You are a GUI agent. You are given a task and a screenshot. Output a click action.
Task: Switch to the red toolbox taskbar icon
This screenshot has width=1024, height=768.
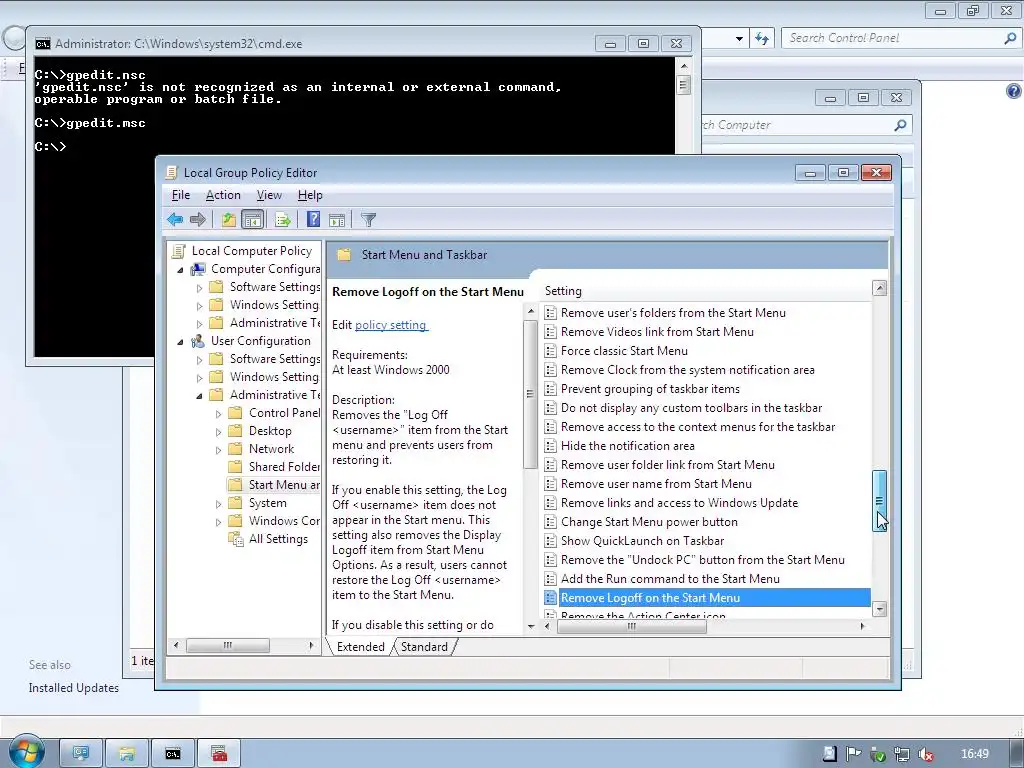pos(219,754)
